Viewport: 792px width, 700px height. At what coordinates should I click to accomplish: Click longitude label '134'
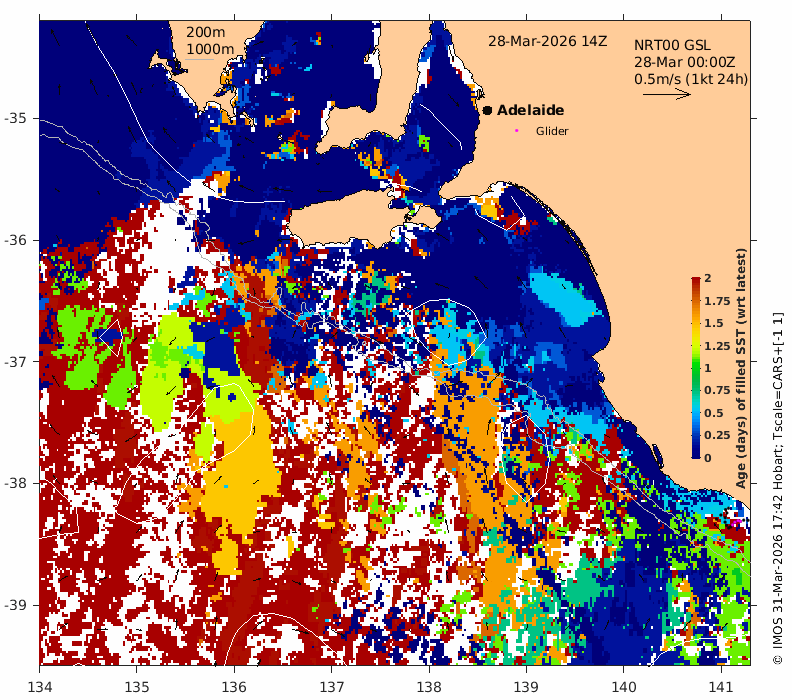click(39, 687)
